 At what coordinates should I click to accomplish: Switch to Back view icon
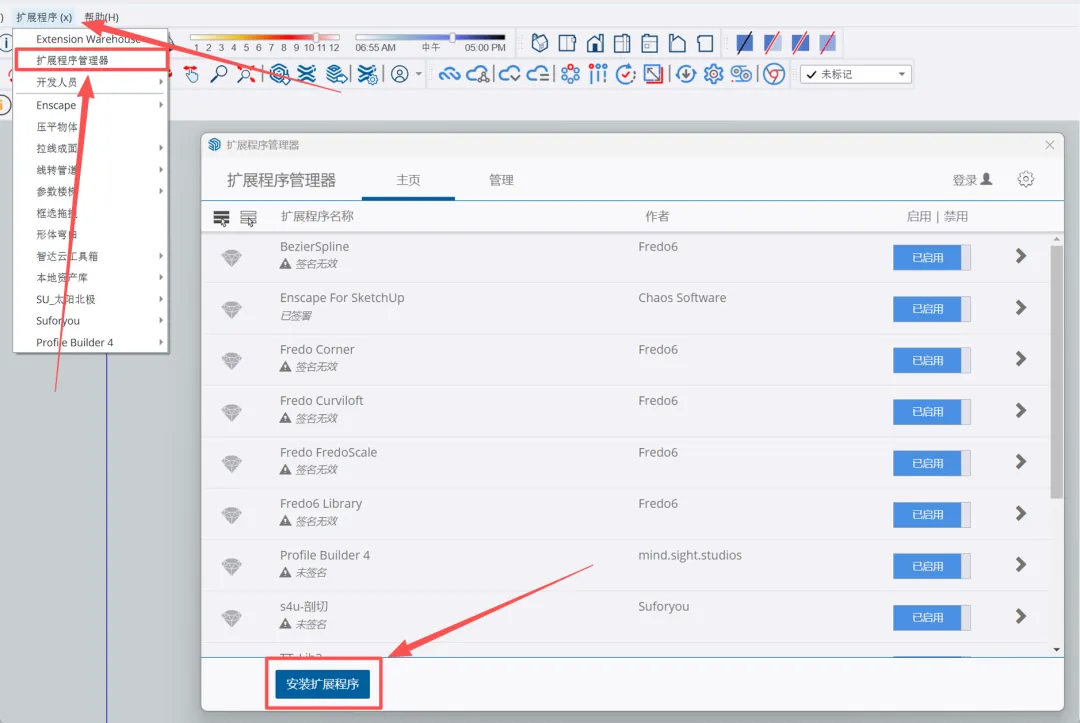click(650, 43)
